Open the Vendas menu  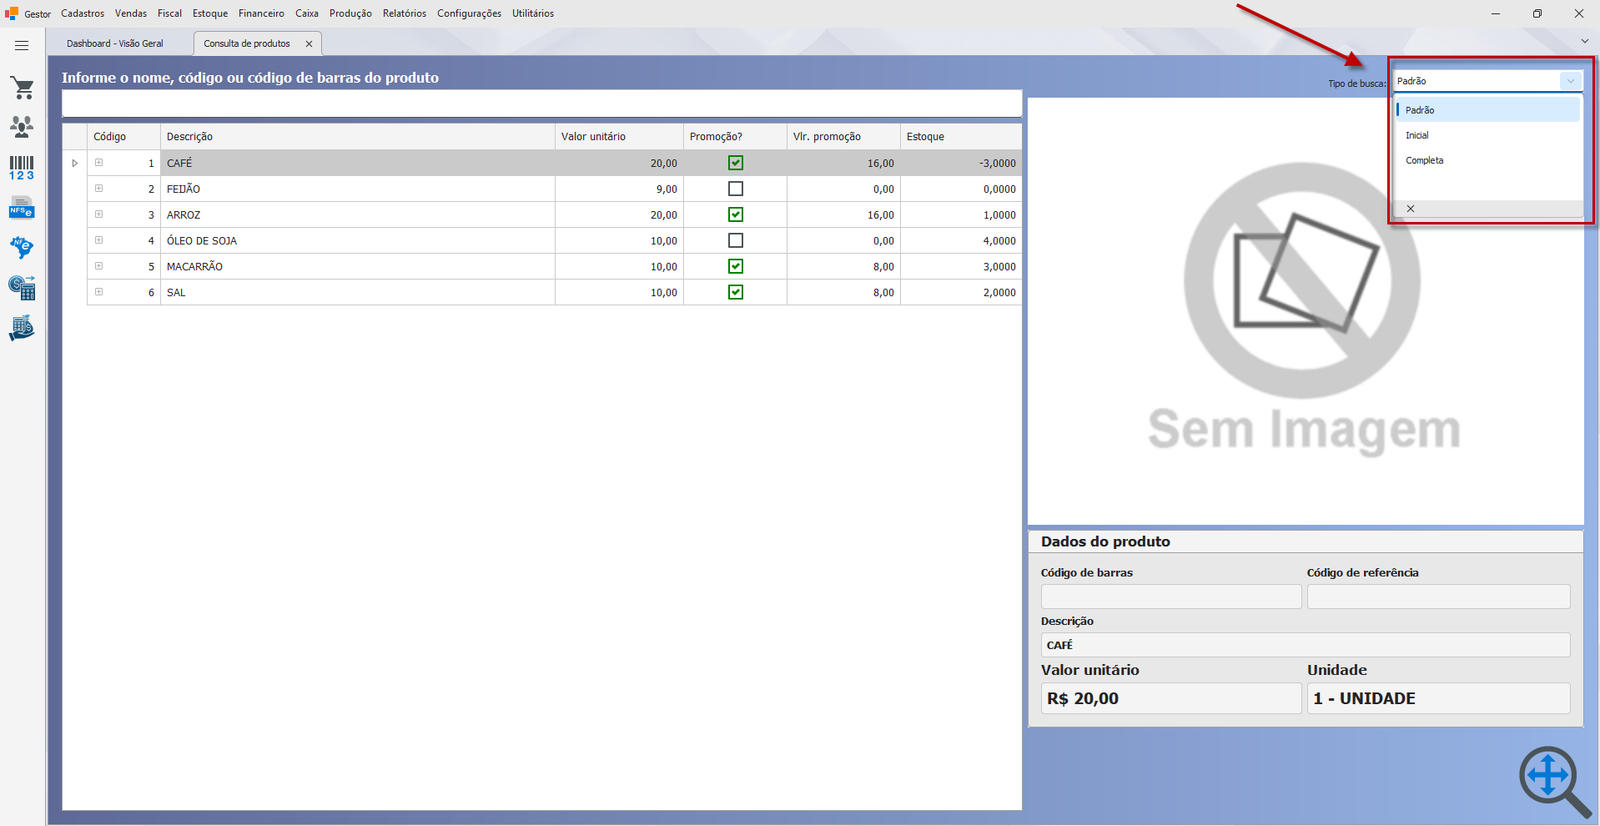[x=131, y=13]
